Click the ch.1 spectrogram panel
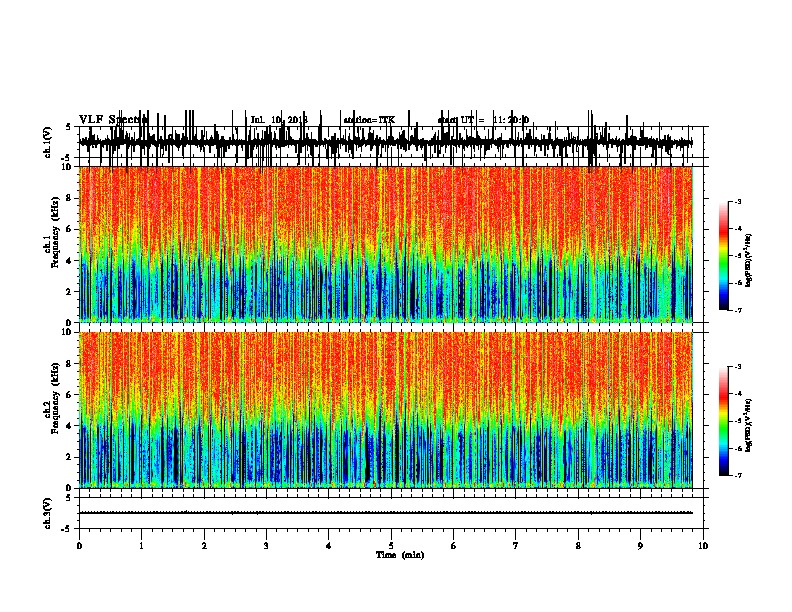Screen dimensions: 792x612 pos(385,244)
